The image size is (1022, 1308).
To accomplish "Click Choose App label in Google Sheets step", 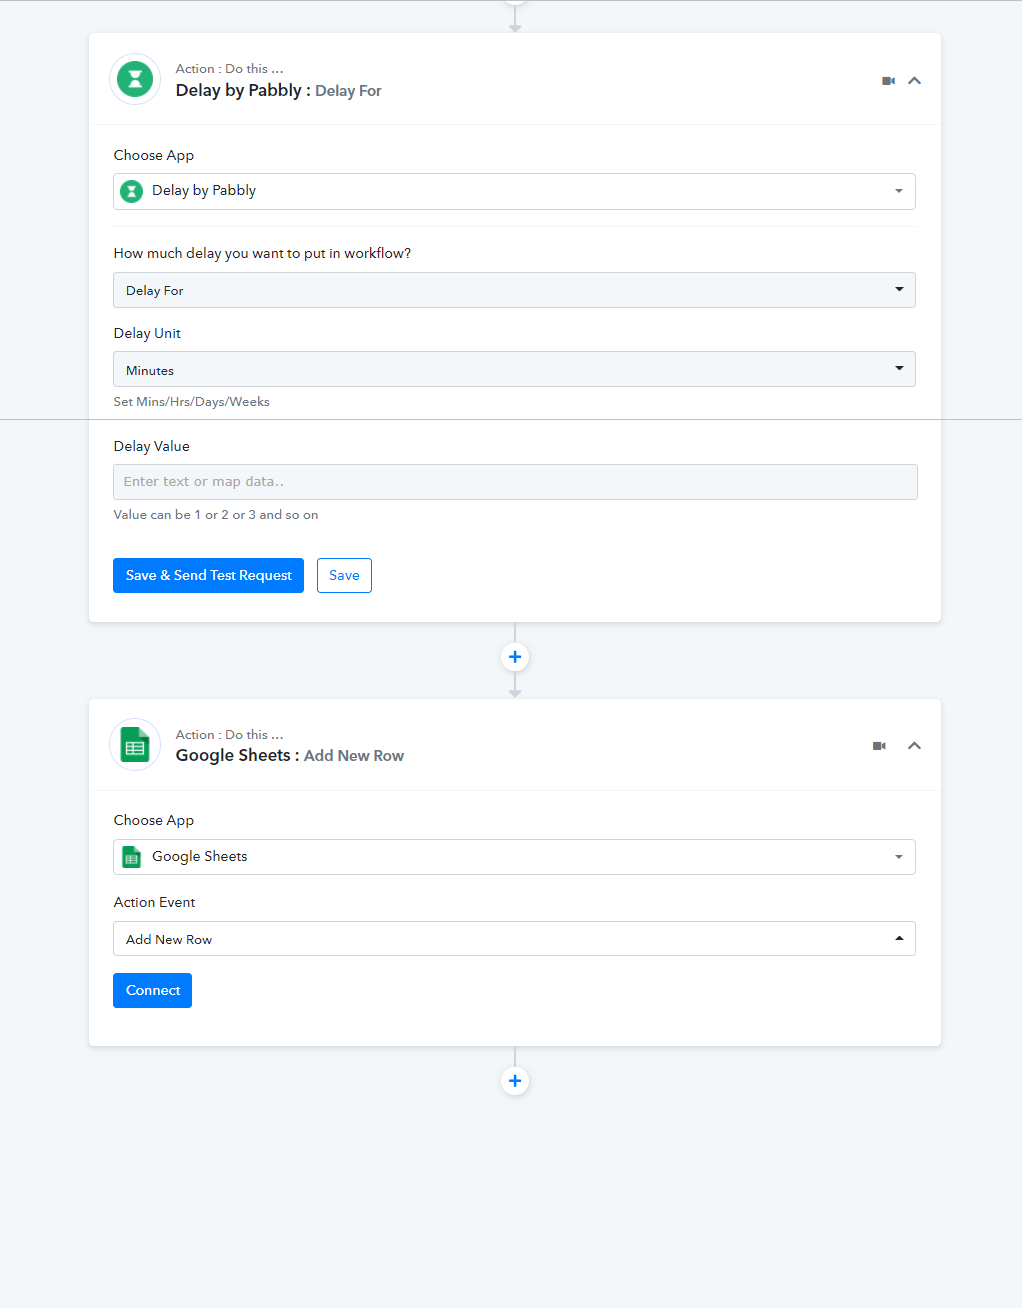I will (x=153, y=820).
